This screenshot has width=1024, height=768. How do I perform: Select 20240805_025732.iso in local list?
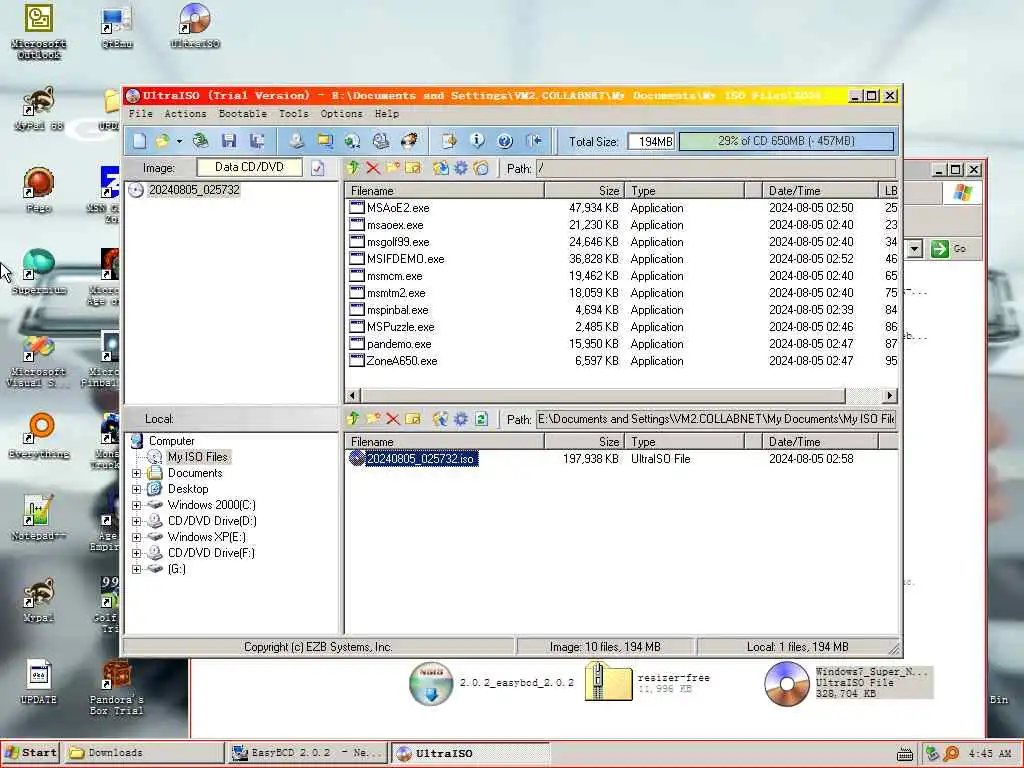click(x=421, y=458)
